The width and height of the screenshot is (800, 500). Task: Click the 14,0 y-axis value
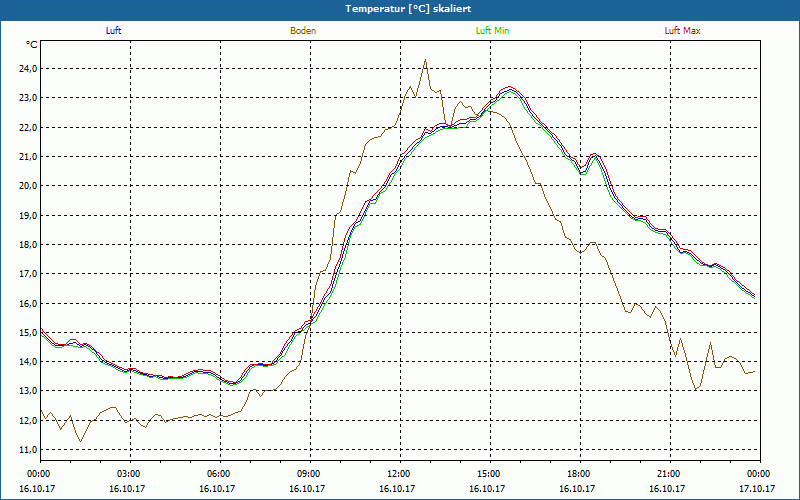pyautogui.click(x=29, y=362)
